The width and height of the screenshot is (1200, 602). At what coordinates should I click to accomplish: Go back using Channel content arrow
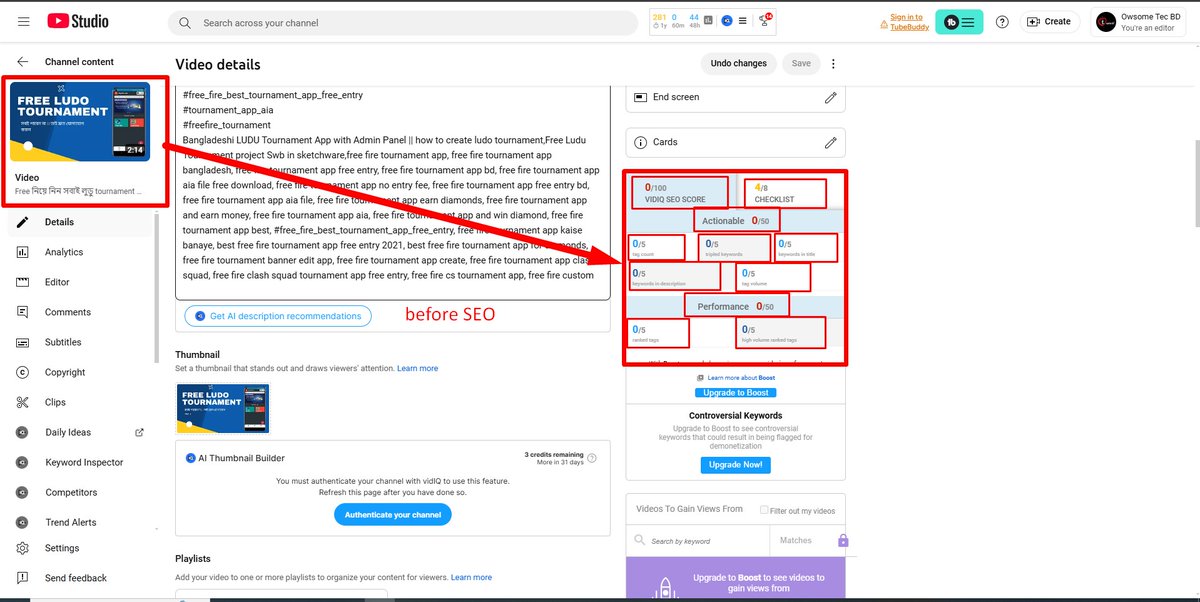(x=23, y=62)
